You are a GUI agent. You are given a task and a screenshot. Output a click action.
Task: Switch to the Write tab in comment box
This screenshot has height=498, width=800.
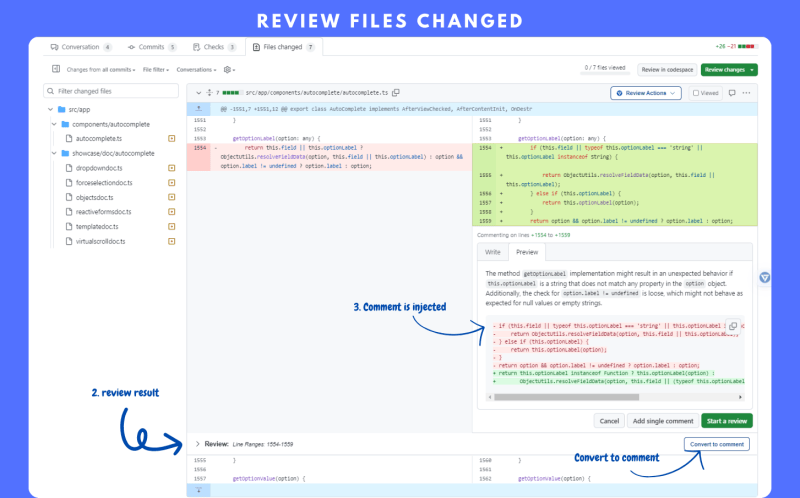point(492,252)
